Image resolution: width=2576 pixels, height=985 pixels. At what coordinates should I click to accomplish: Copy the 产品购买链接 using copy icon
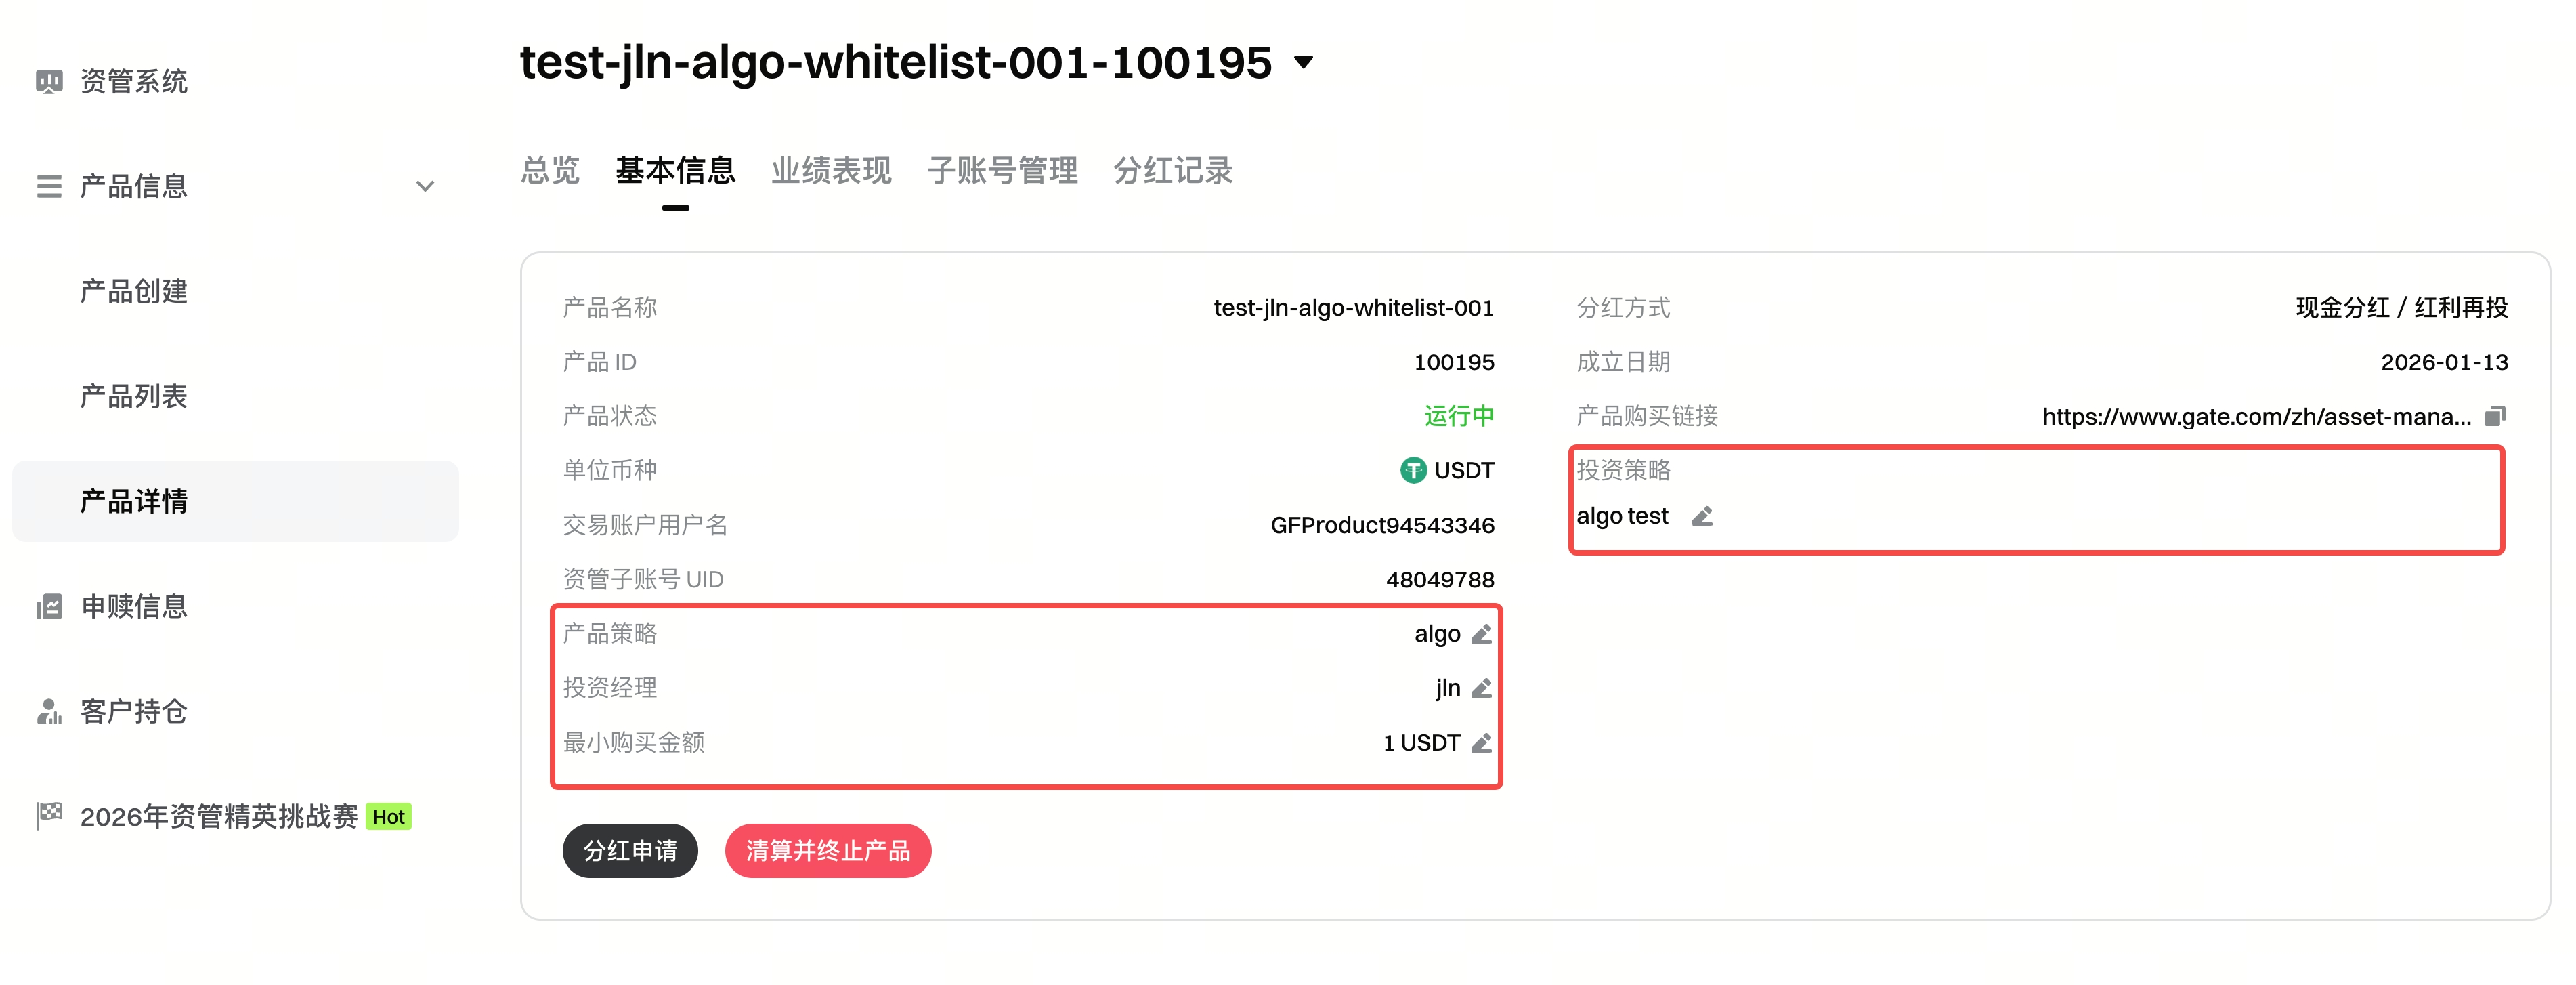coord(2496,416)
